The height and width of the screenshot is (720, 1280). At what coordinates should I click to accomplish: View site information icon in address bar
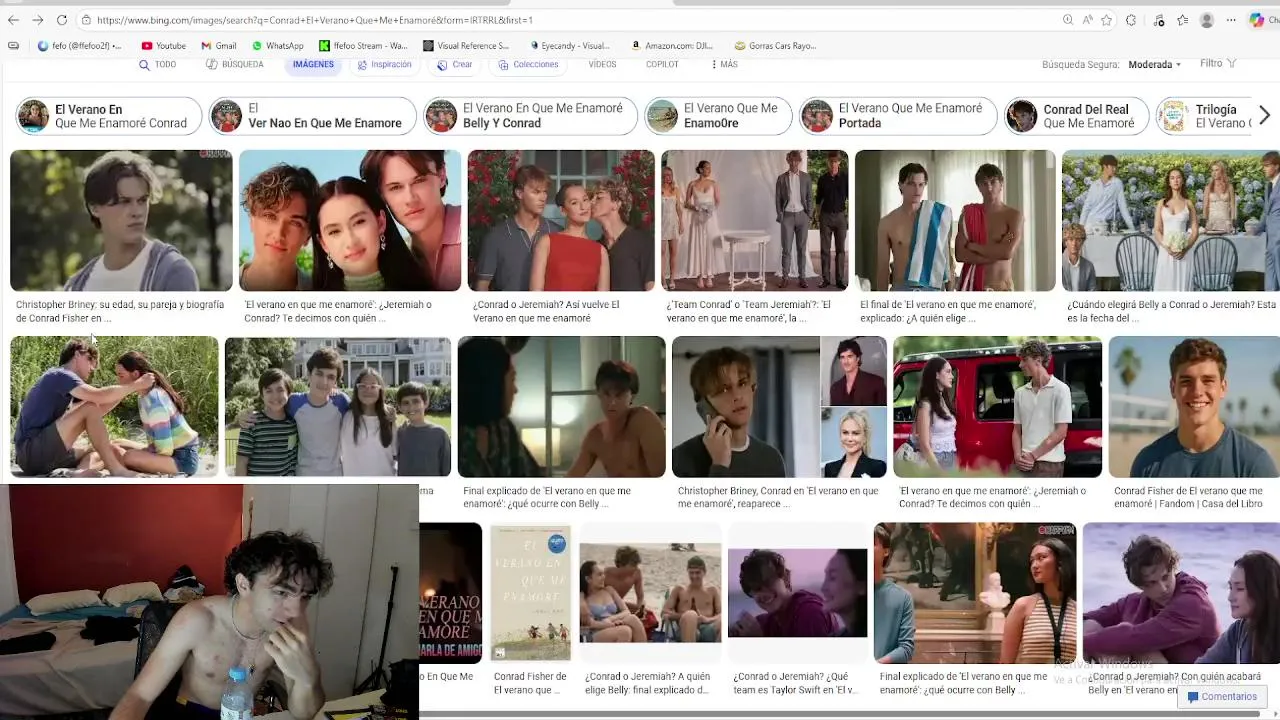(86, 20)
